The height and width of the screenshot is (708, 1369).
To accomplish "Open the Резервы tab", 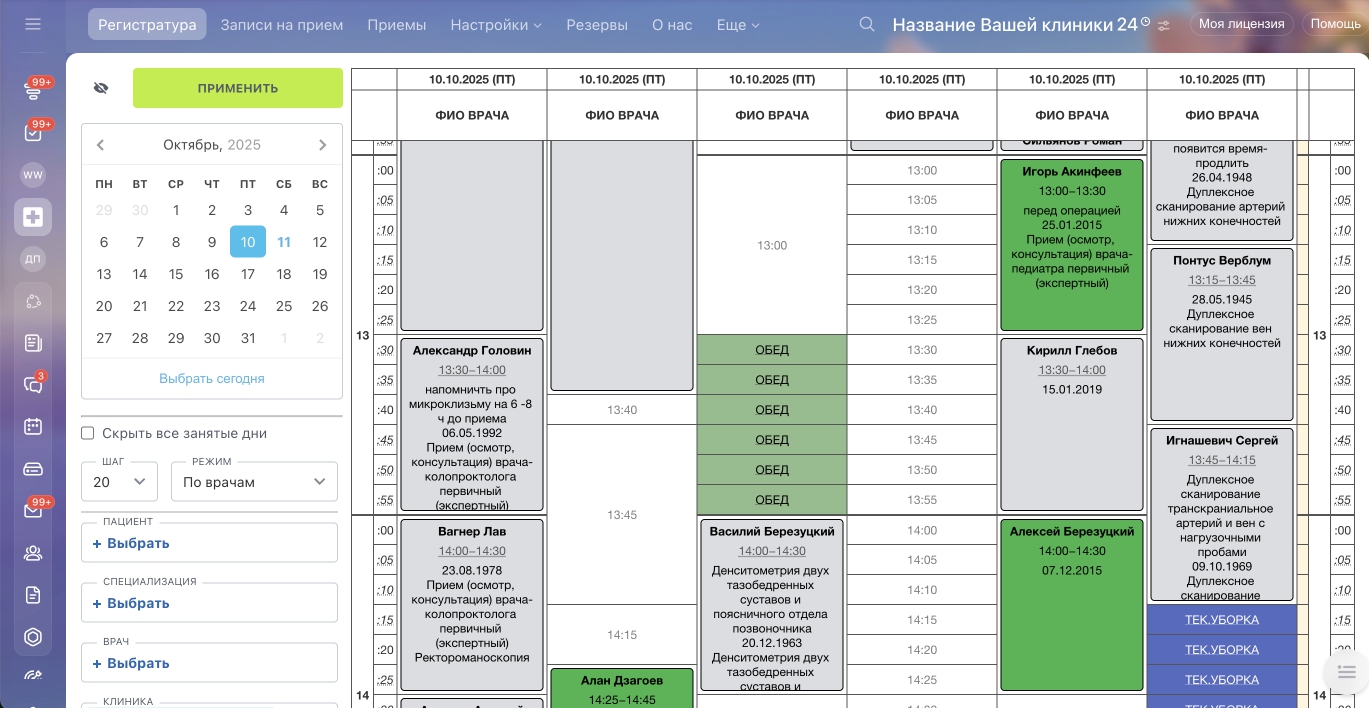I will pyautogui.click(x=597, y=25).
